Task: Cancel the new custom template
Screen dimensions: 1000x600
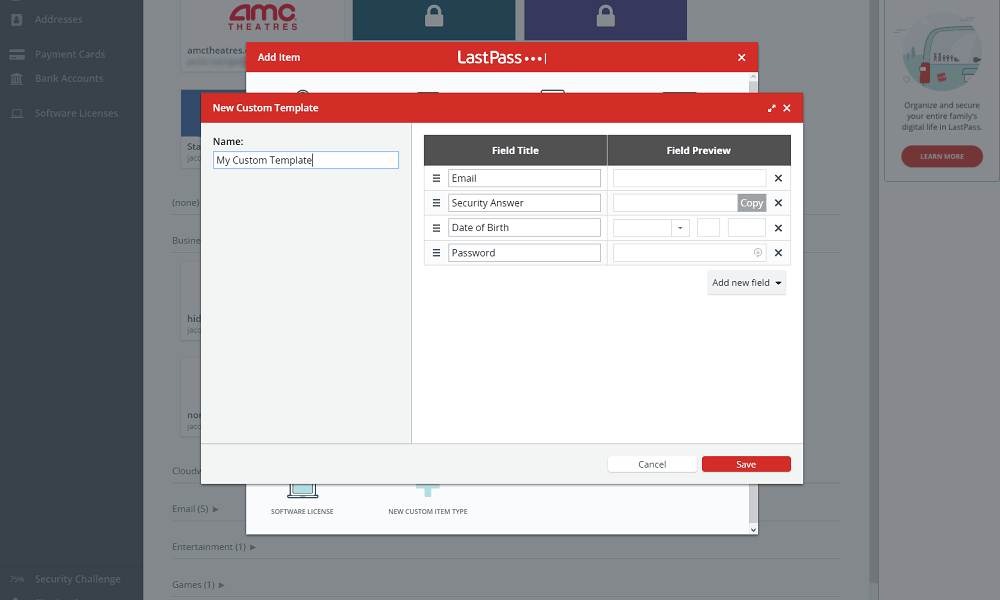Action: (652, 464)
